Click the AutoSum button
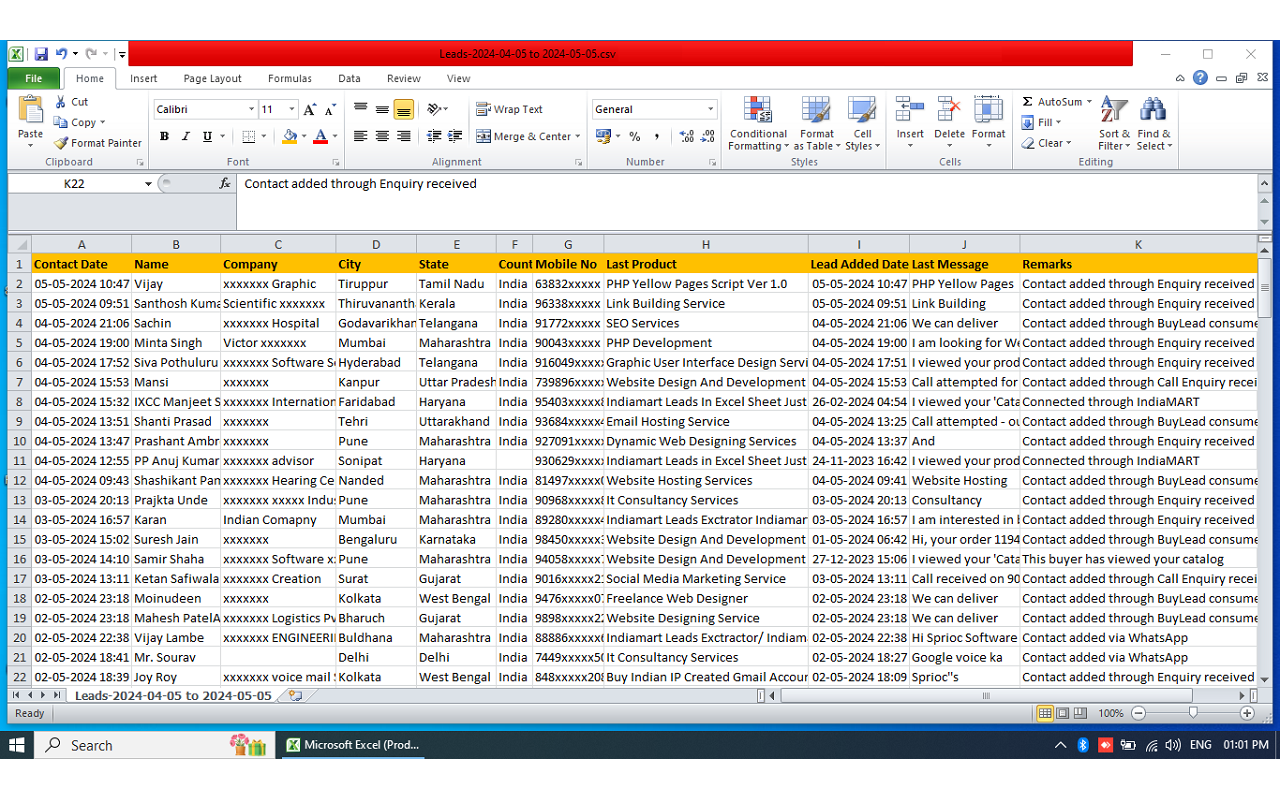 pyautogui.click(x=1052, y=102)
